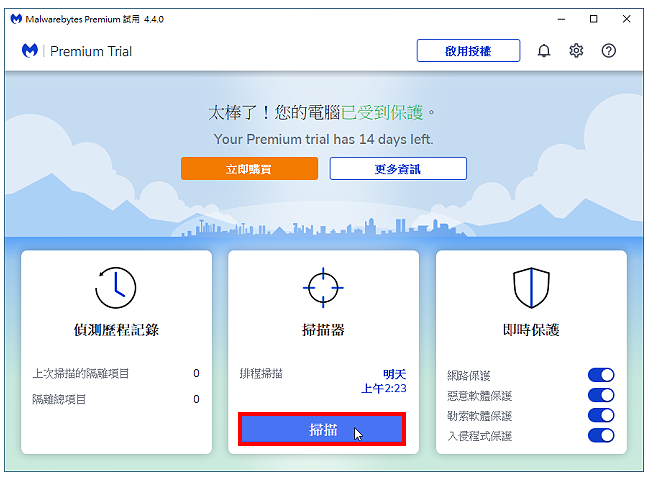660x485 pixels.
Task: Click the 上次掃描的隔離項目 row label
Action: (x=81, y=373)
